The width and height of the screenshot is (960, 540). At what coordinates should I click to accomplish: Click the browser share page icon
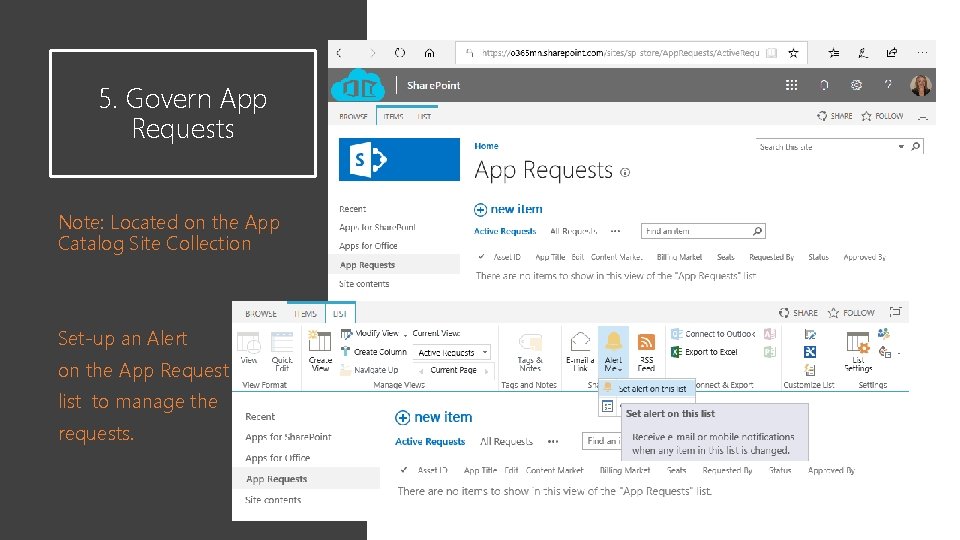point(892,53)
